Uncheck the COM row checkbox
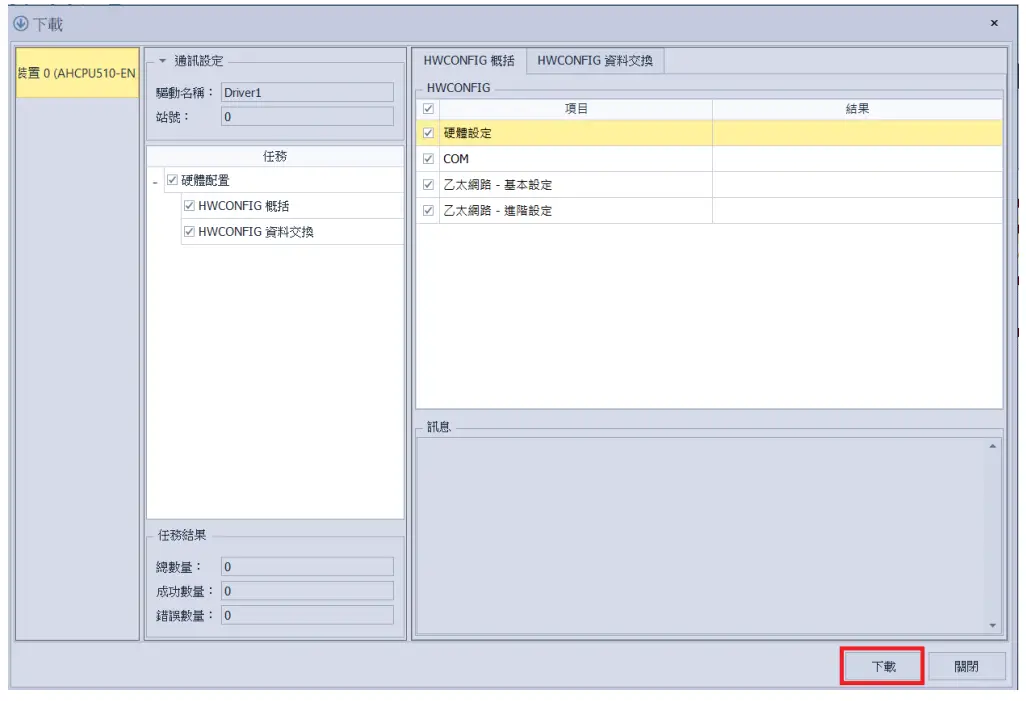1026x701 pixels. click(x=428, y=158)
